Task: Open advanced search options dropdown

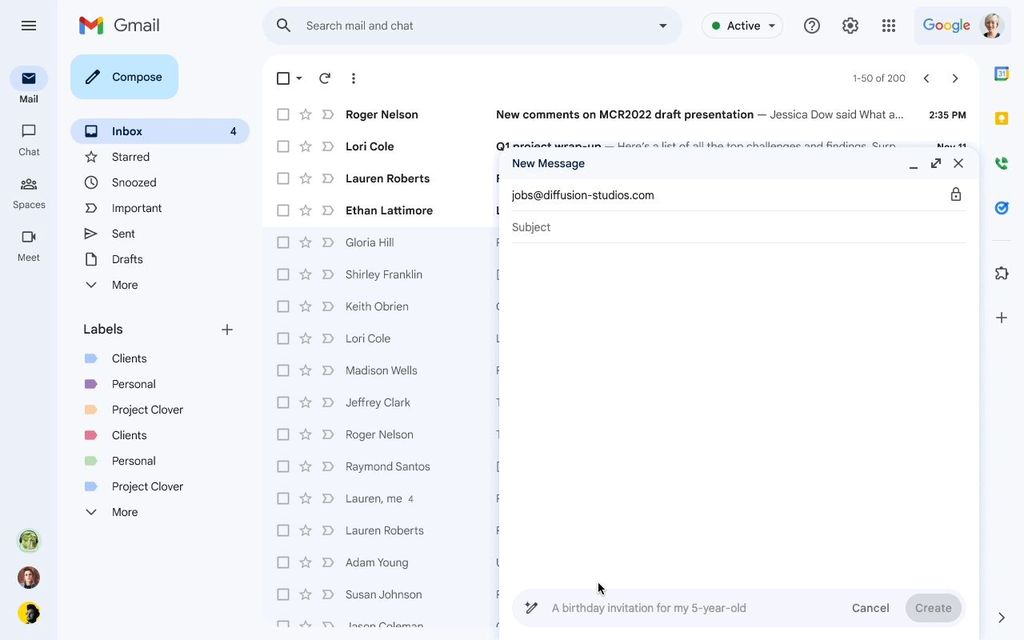Action: pyautogui.click(x=662, y=24)
